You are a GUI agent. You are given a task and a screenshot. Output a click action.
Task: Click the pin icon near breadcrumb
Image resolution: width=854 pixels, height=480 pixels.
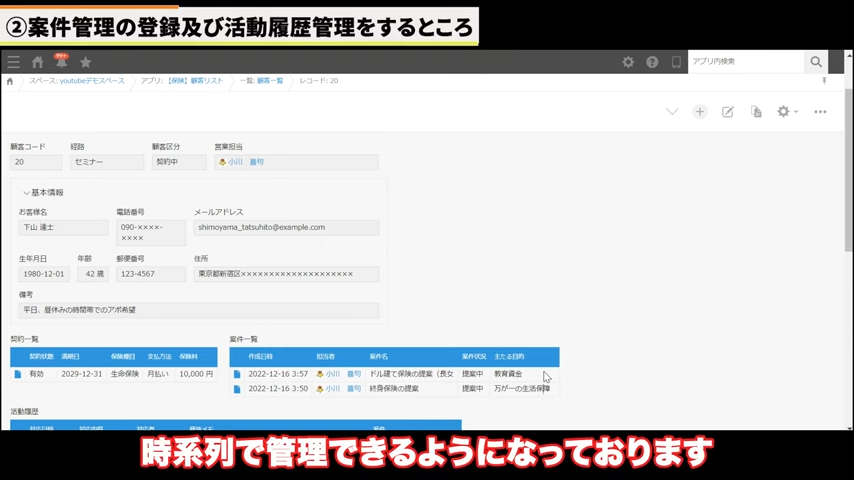[824, 81]
